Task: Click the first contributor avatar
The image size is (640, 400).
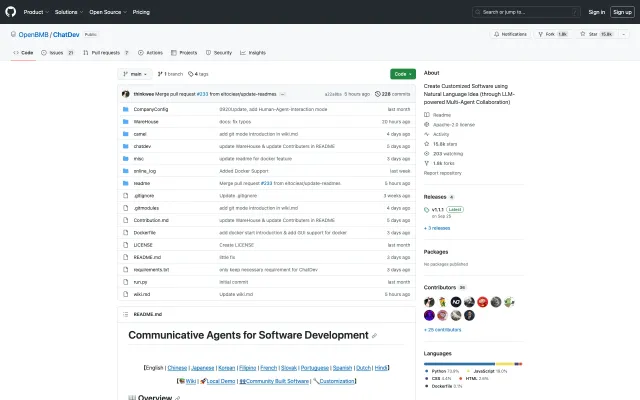Action: tap(429, 302)
